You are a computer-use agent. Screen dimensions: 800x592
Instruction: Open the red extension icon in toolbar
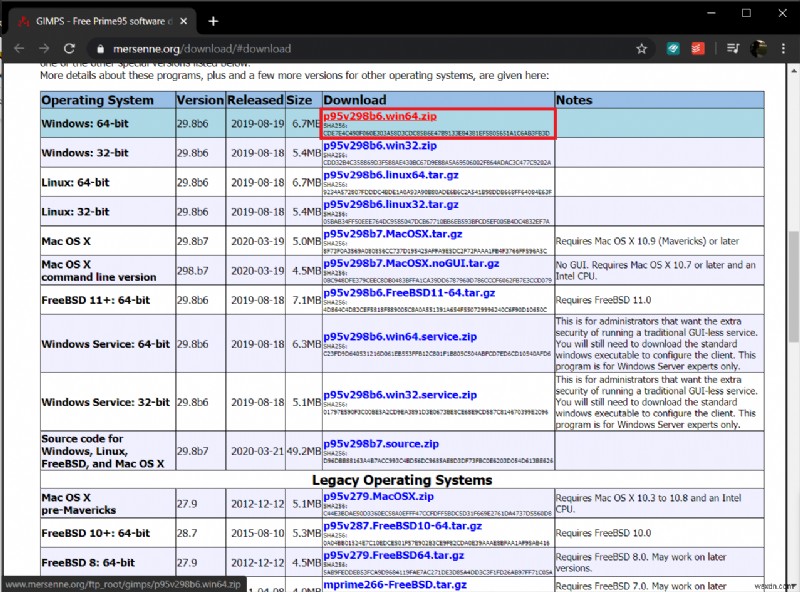(x=699, y=48)
